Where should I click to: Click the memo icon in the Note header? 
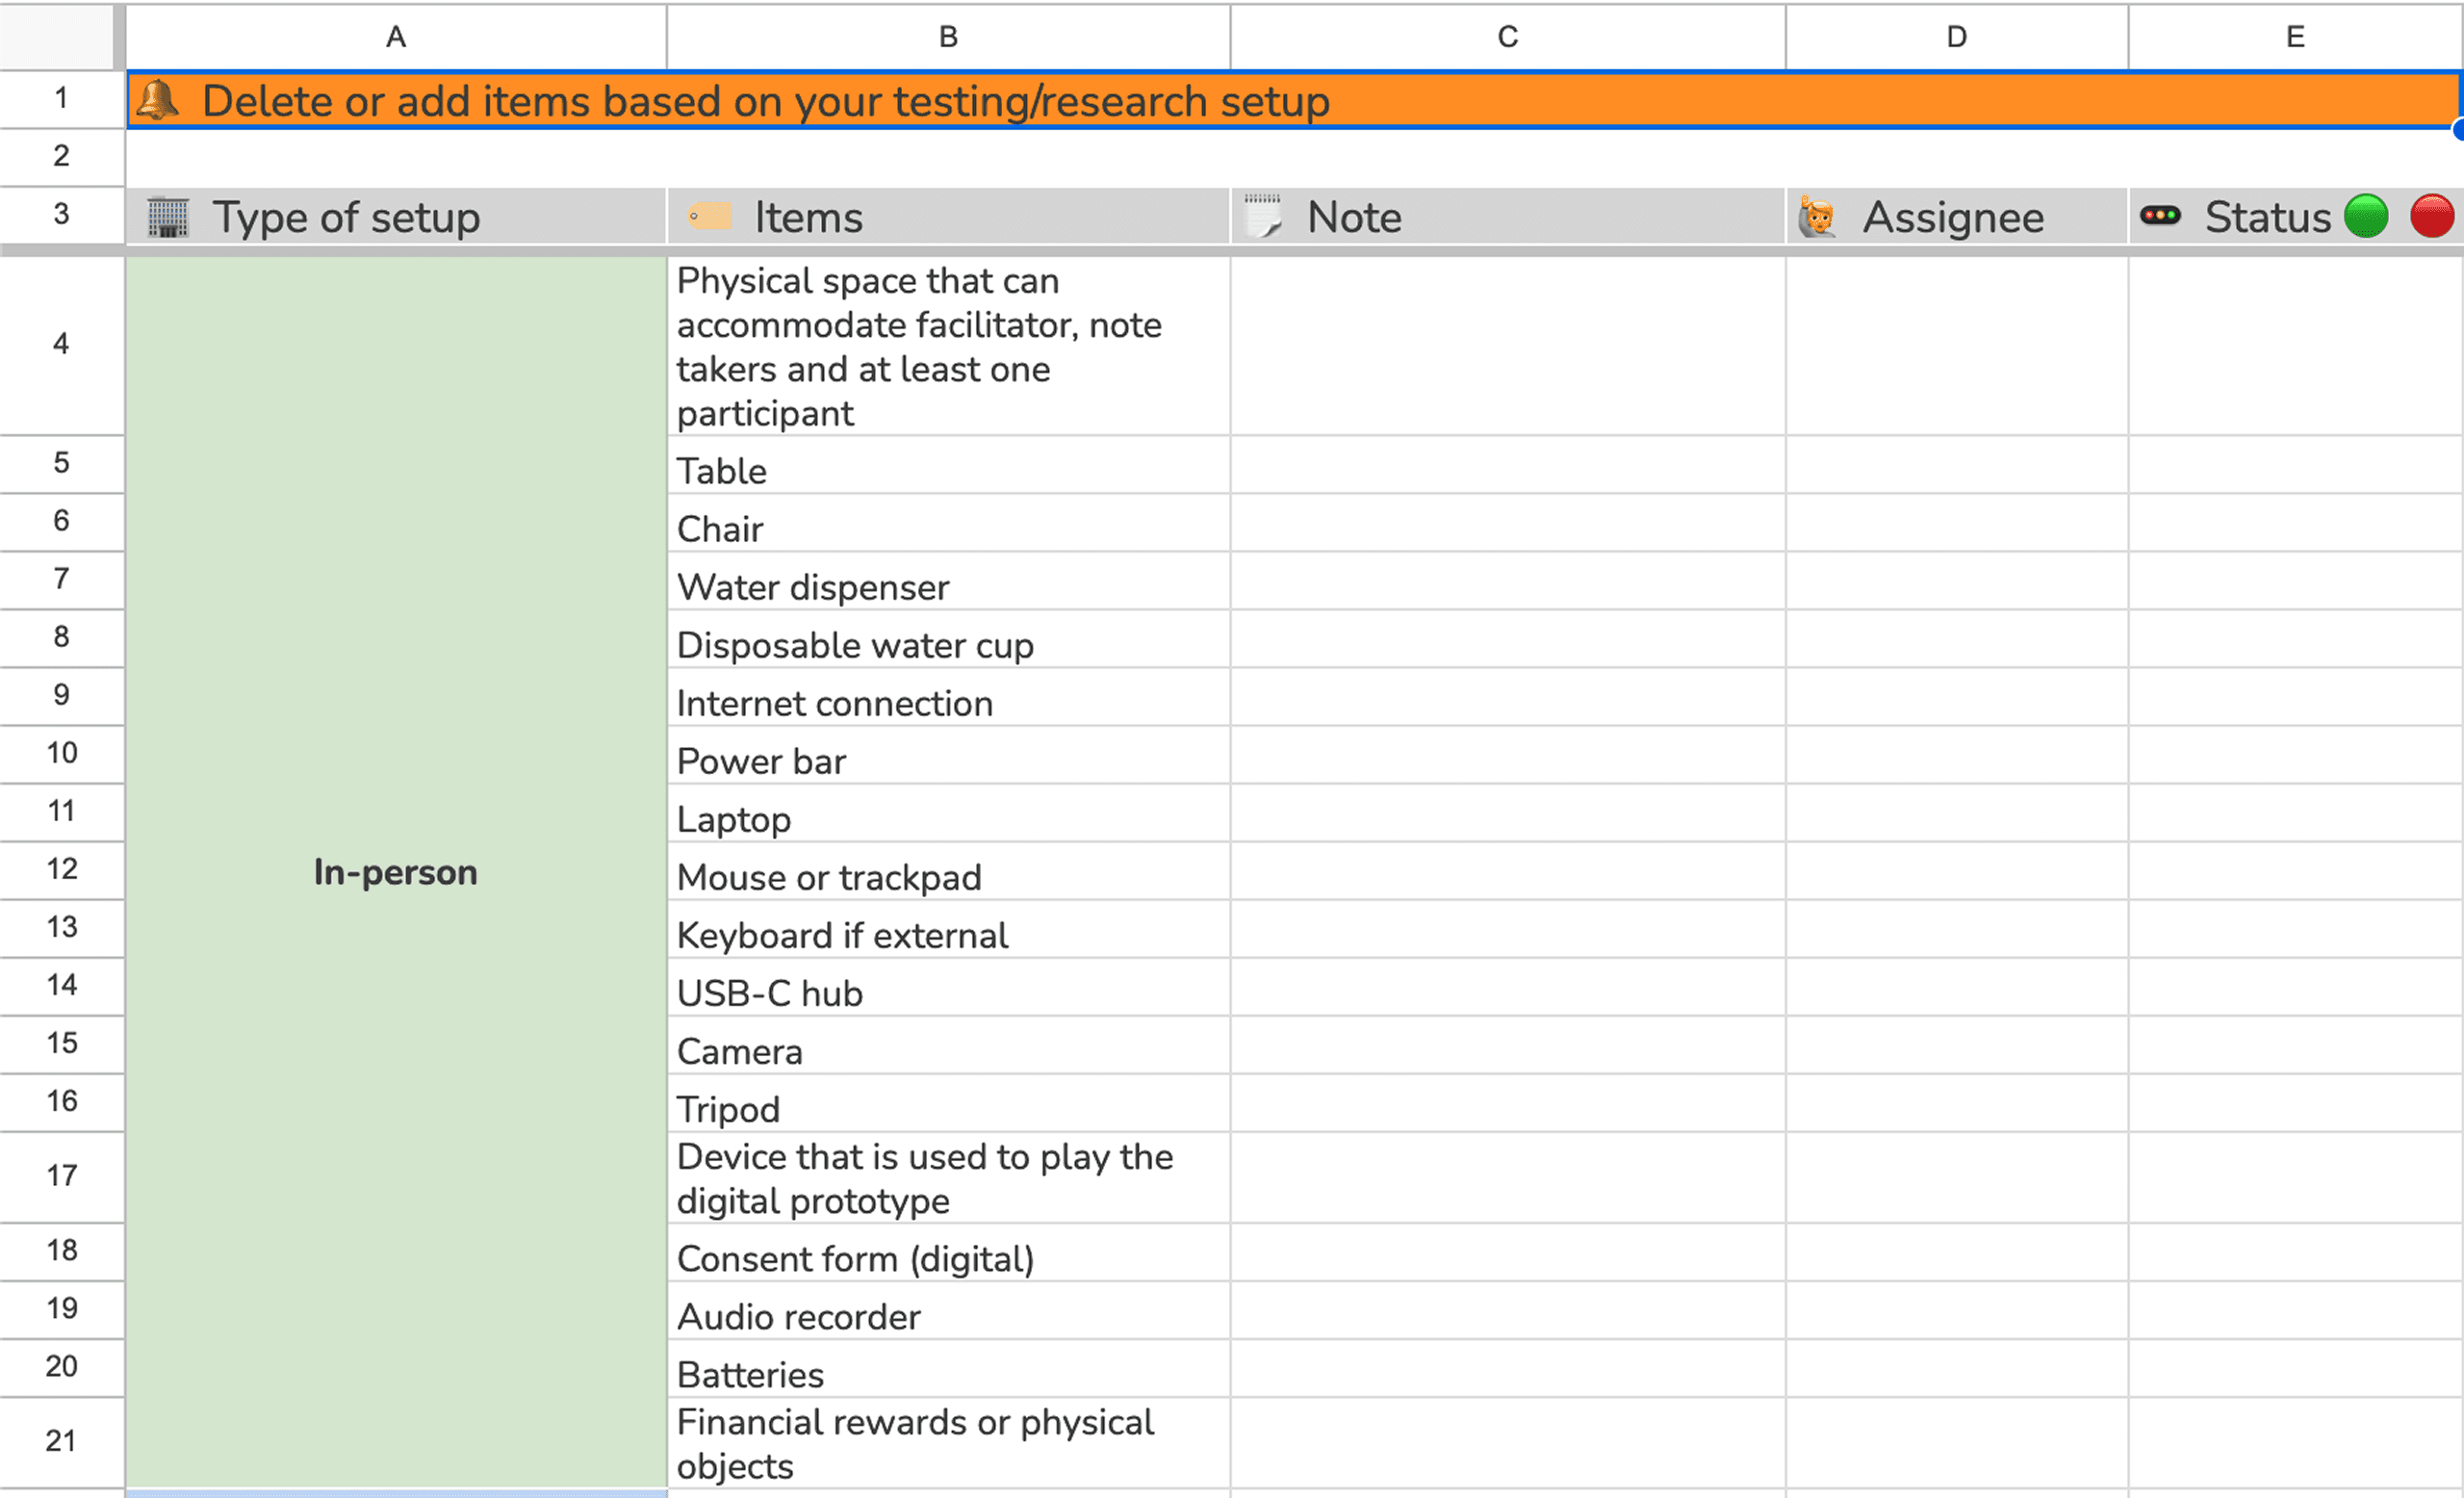point(1264,216)
